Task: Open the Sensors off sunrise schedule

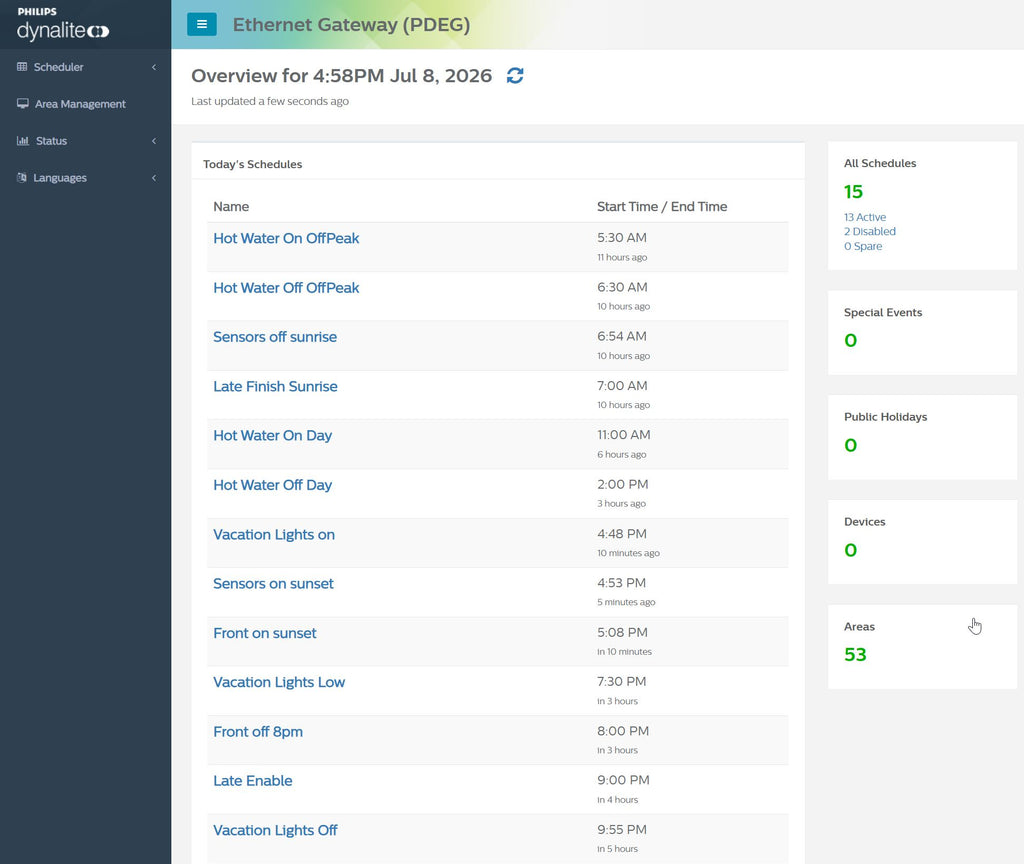Action: point(275,337)
